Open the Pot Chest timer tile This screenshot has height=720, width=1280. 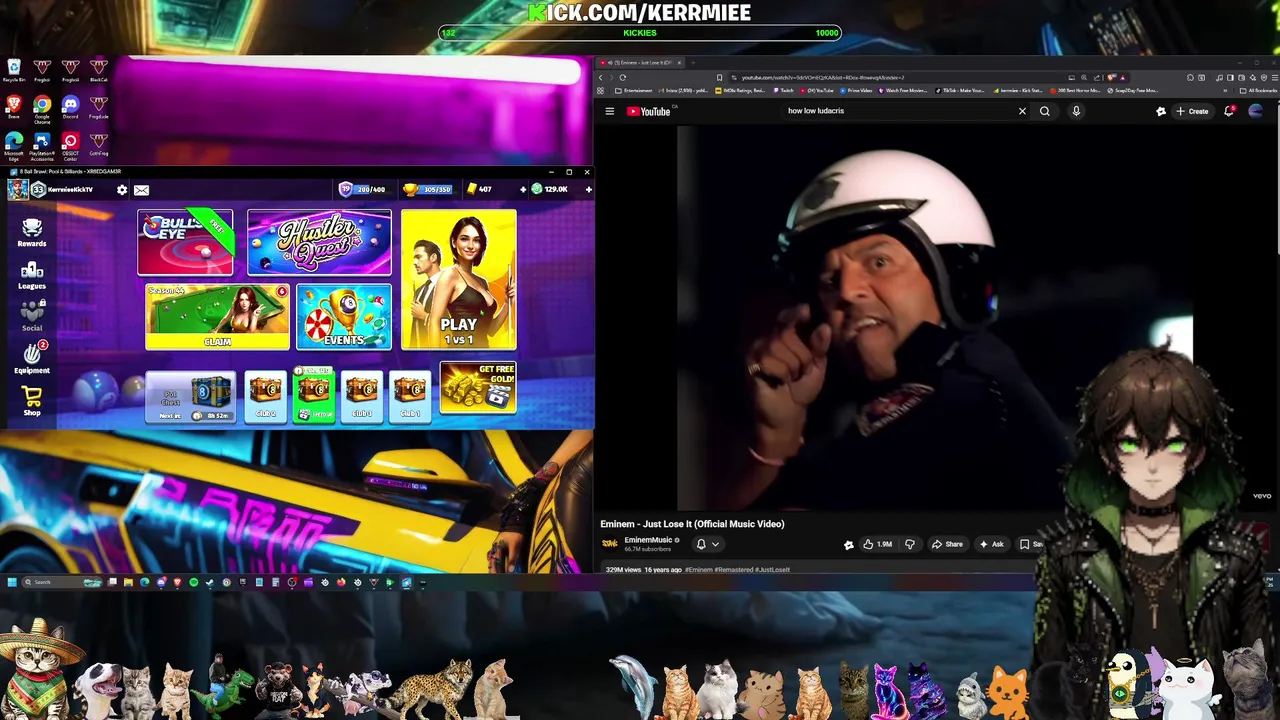[191, 397]
